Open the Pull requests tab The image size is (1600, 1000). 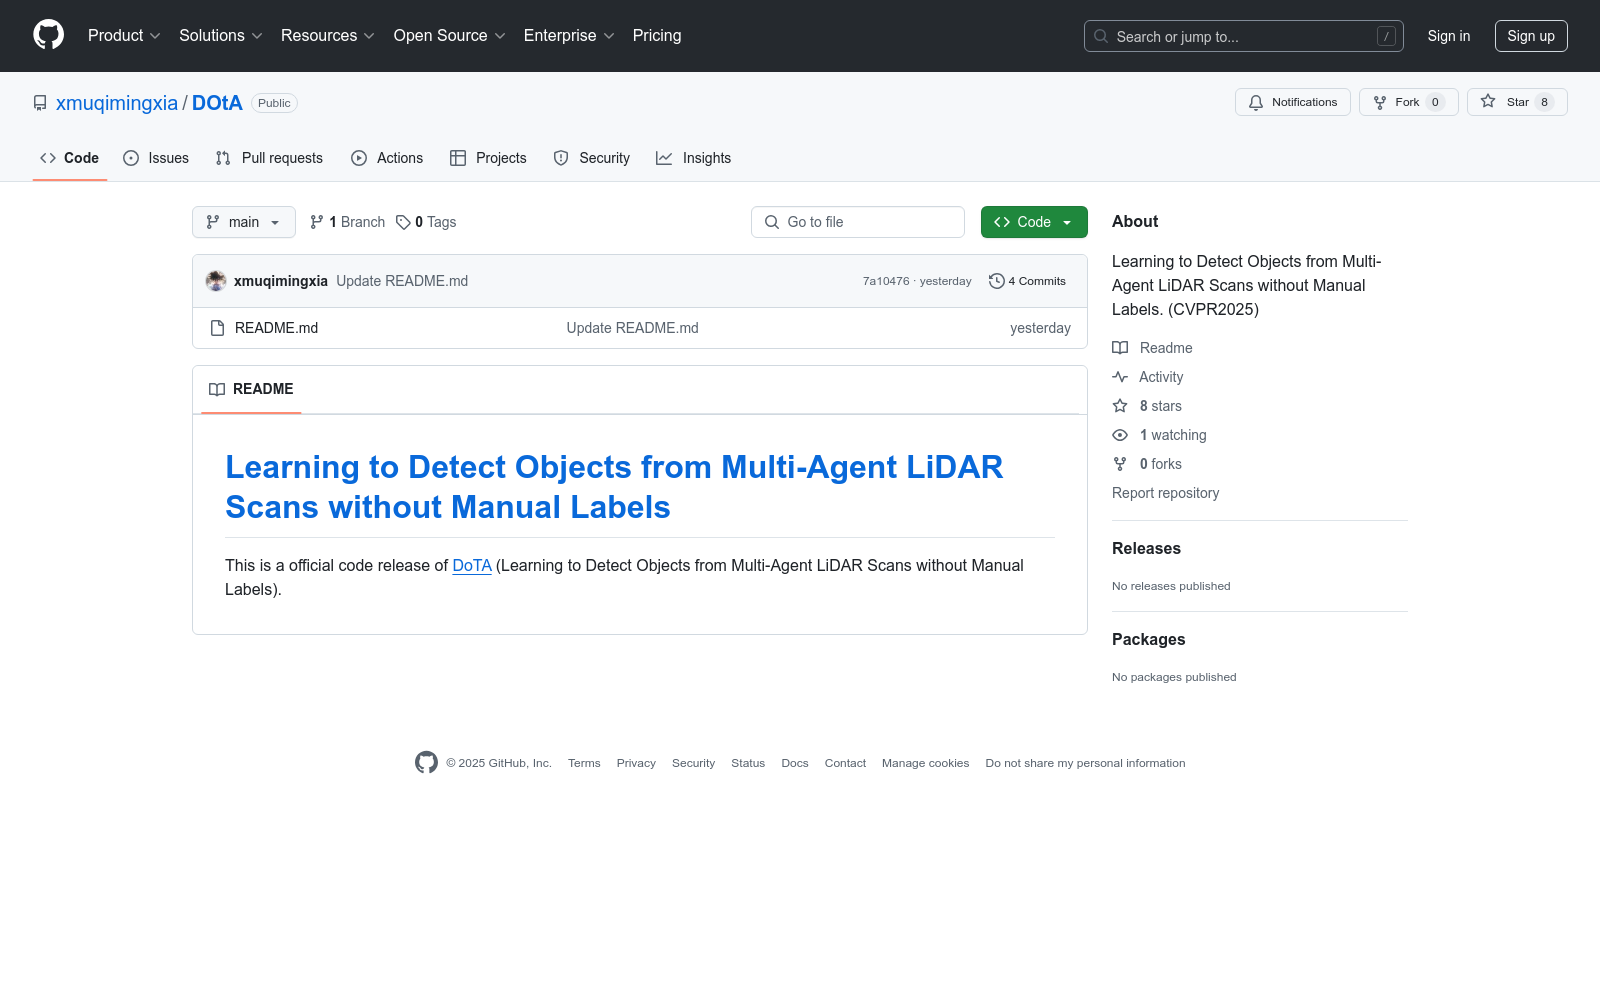tap(269, 158)
